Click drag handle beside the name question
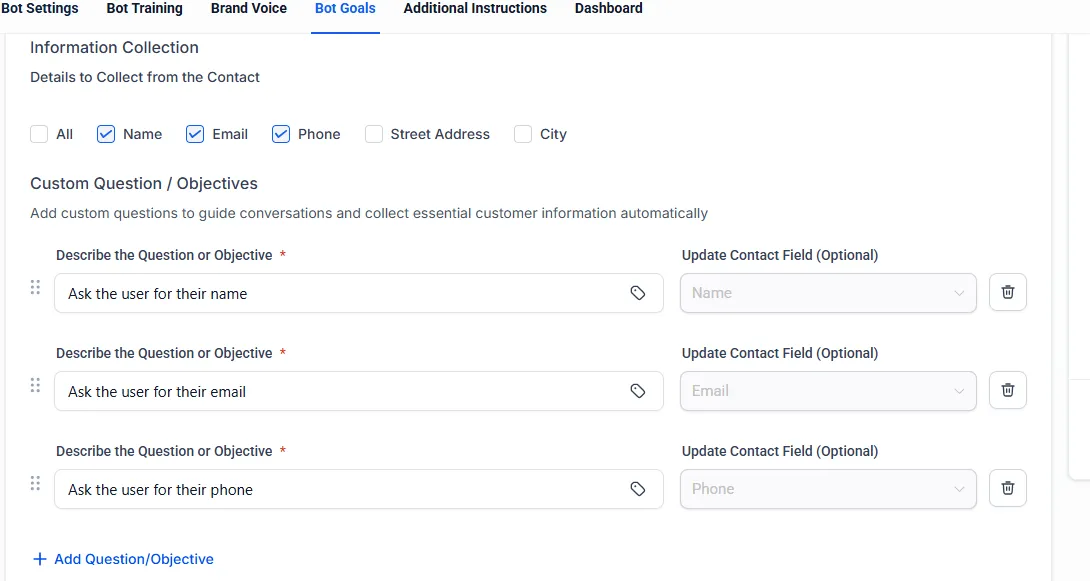 (x=35, y=287)
